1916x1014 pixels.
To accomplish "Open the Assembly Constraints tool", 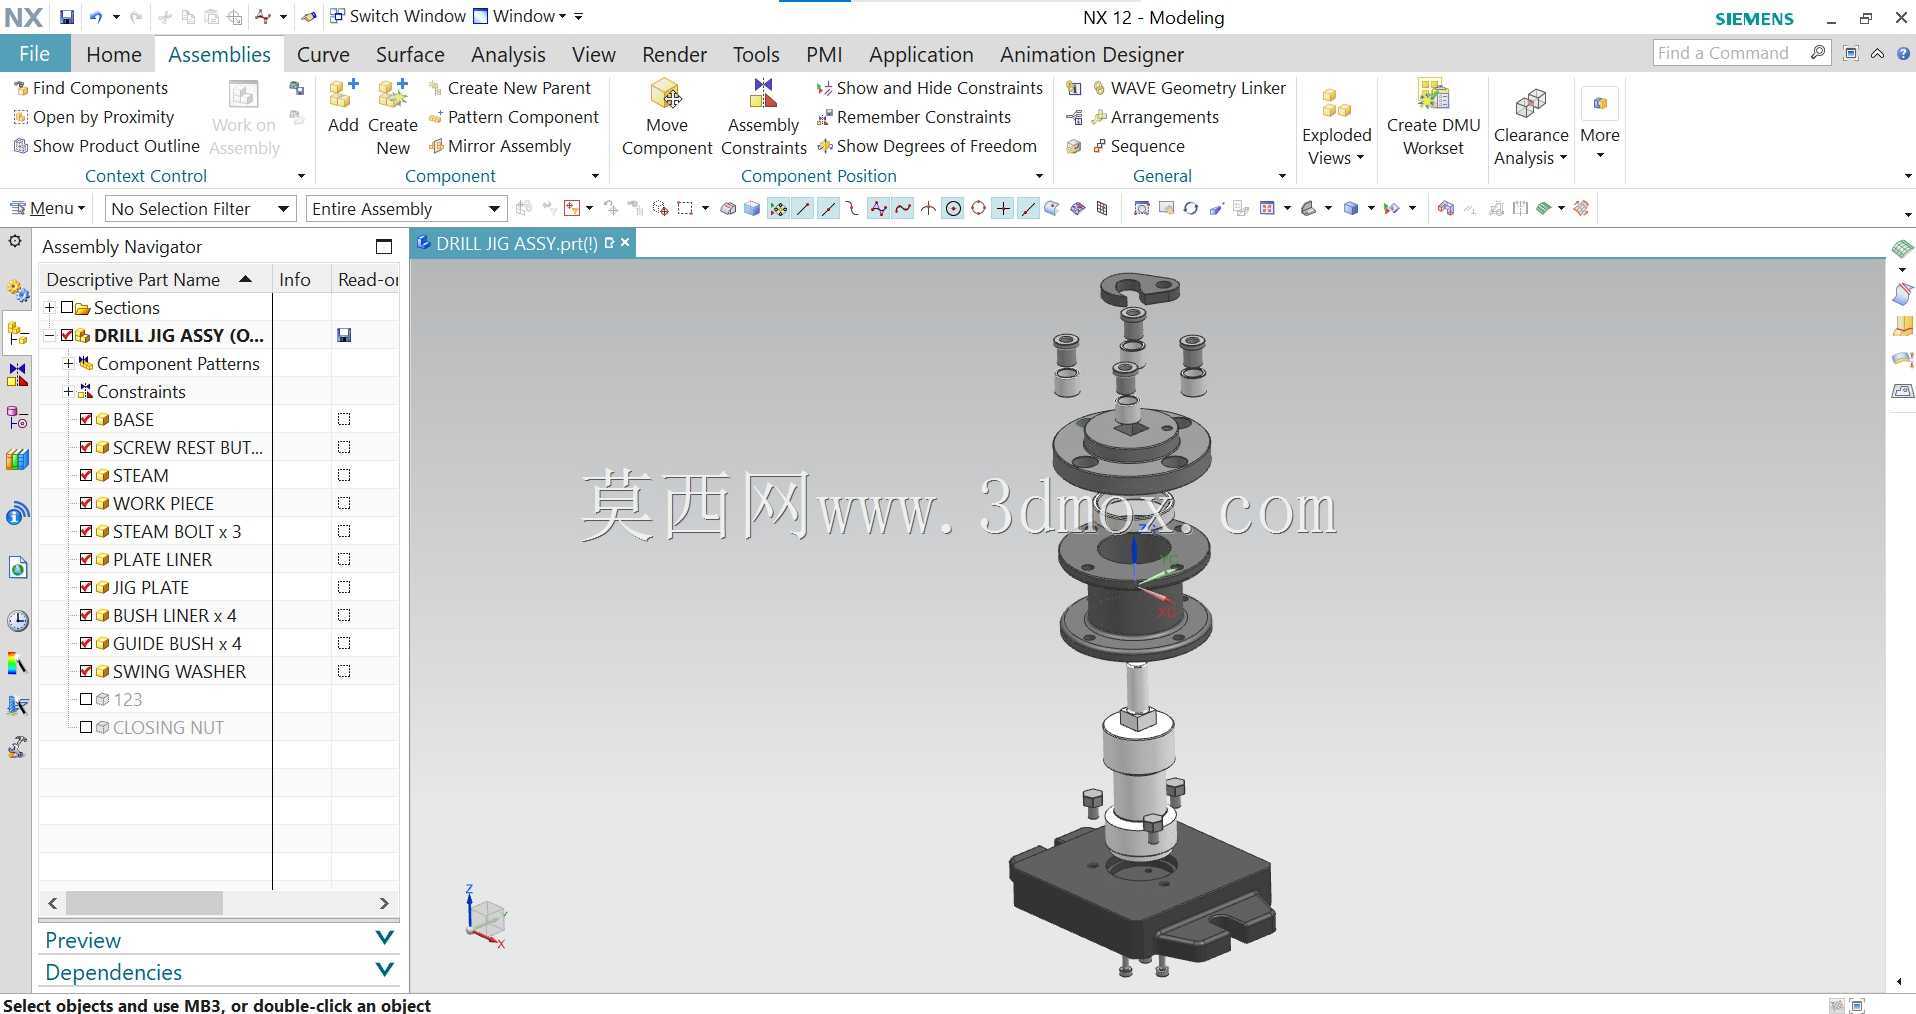I will point(764,117).
